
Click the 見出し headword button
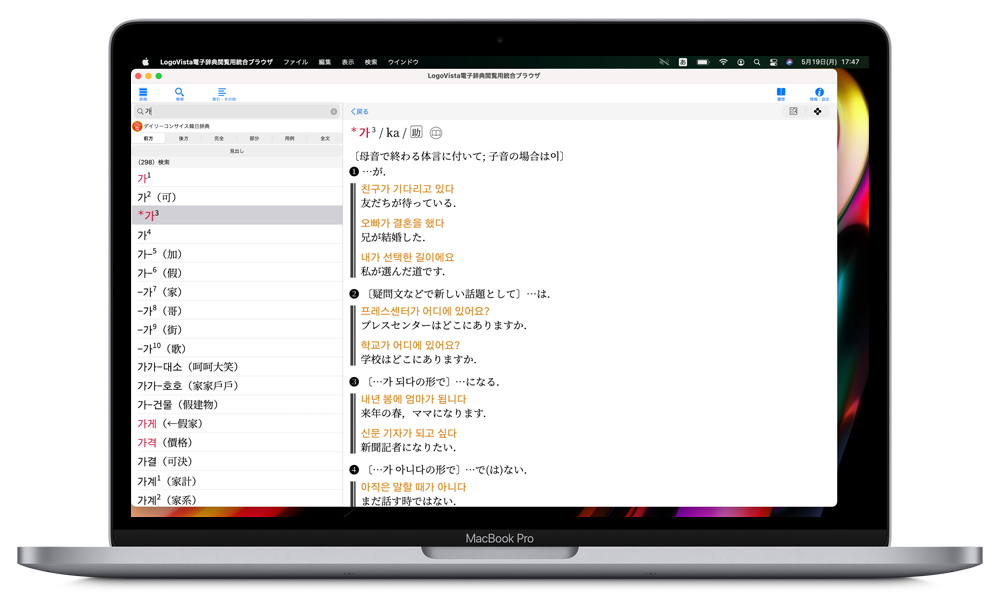[237, 151]
